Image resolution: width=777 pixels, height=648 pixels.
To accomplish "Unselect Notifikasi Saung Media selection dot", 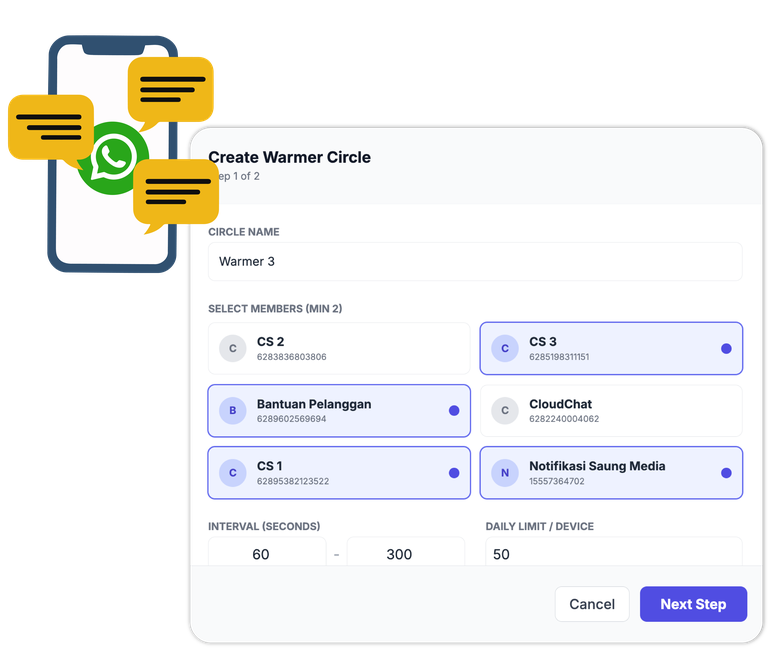I will click(726, 473).
